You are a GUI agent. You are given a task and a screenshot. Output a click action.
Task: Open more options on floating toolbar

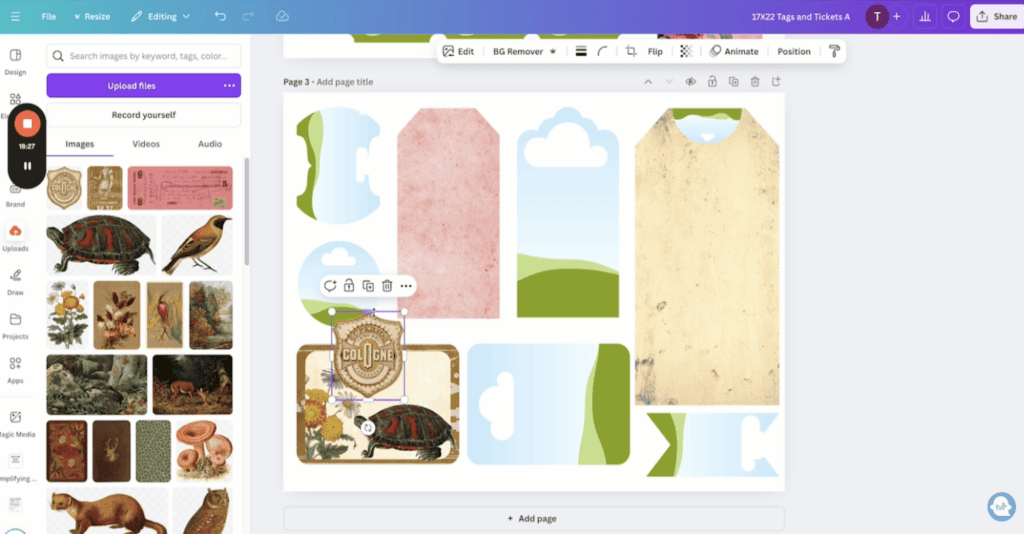click(x=406, y=286)
